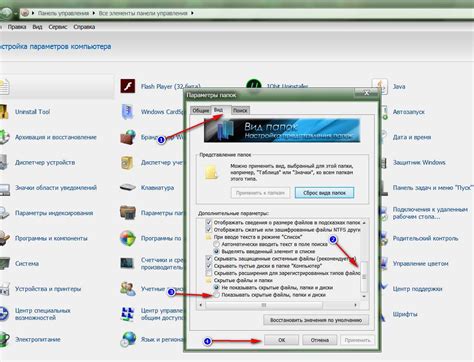Click the breadcrumb arrow after 'Панель управления'
The image size is (474, 362).
(x=94, y=13)
